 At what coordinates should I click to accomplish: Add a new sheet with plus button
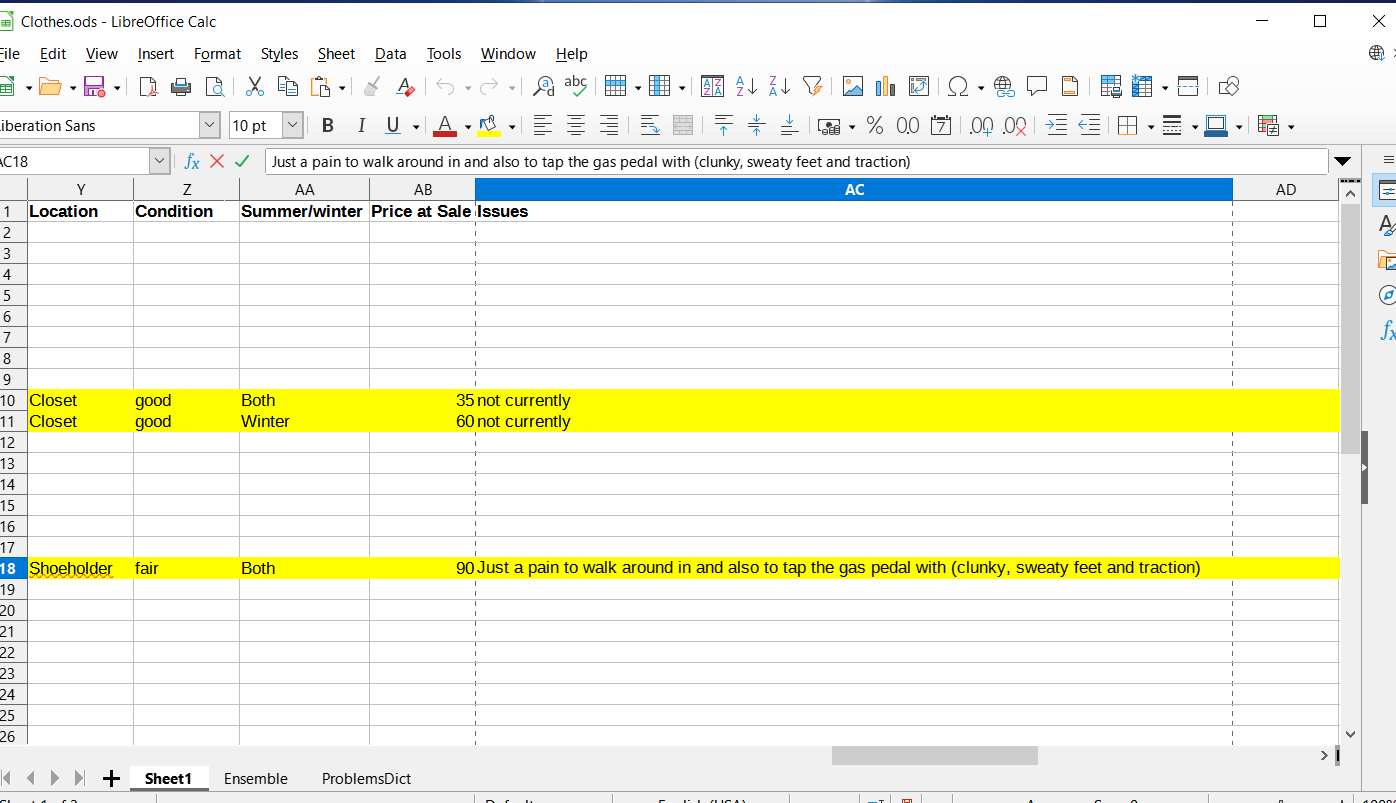tap(111, 779)
